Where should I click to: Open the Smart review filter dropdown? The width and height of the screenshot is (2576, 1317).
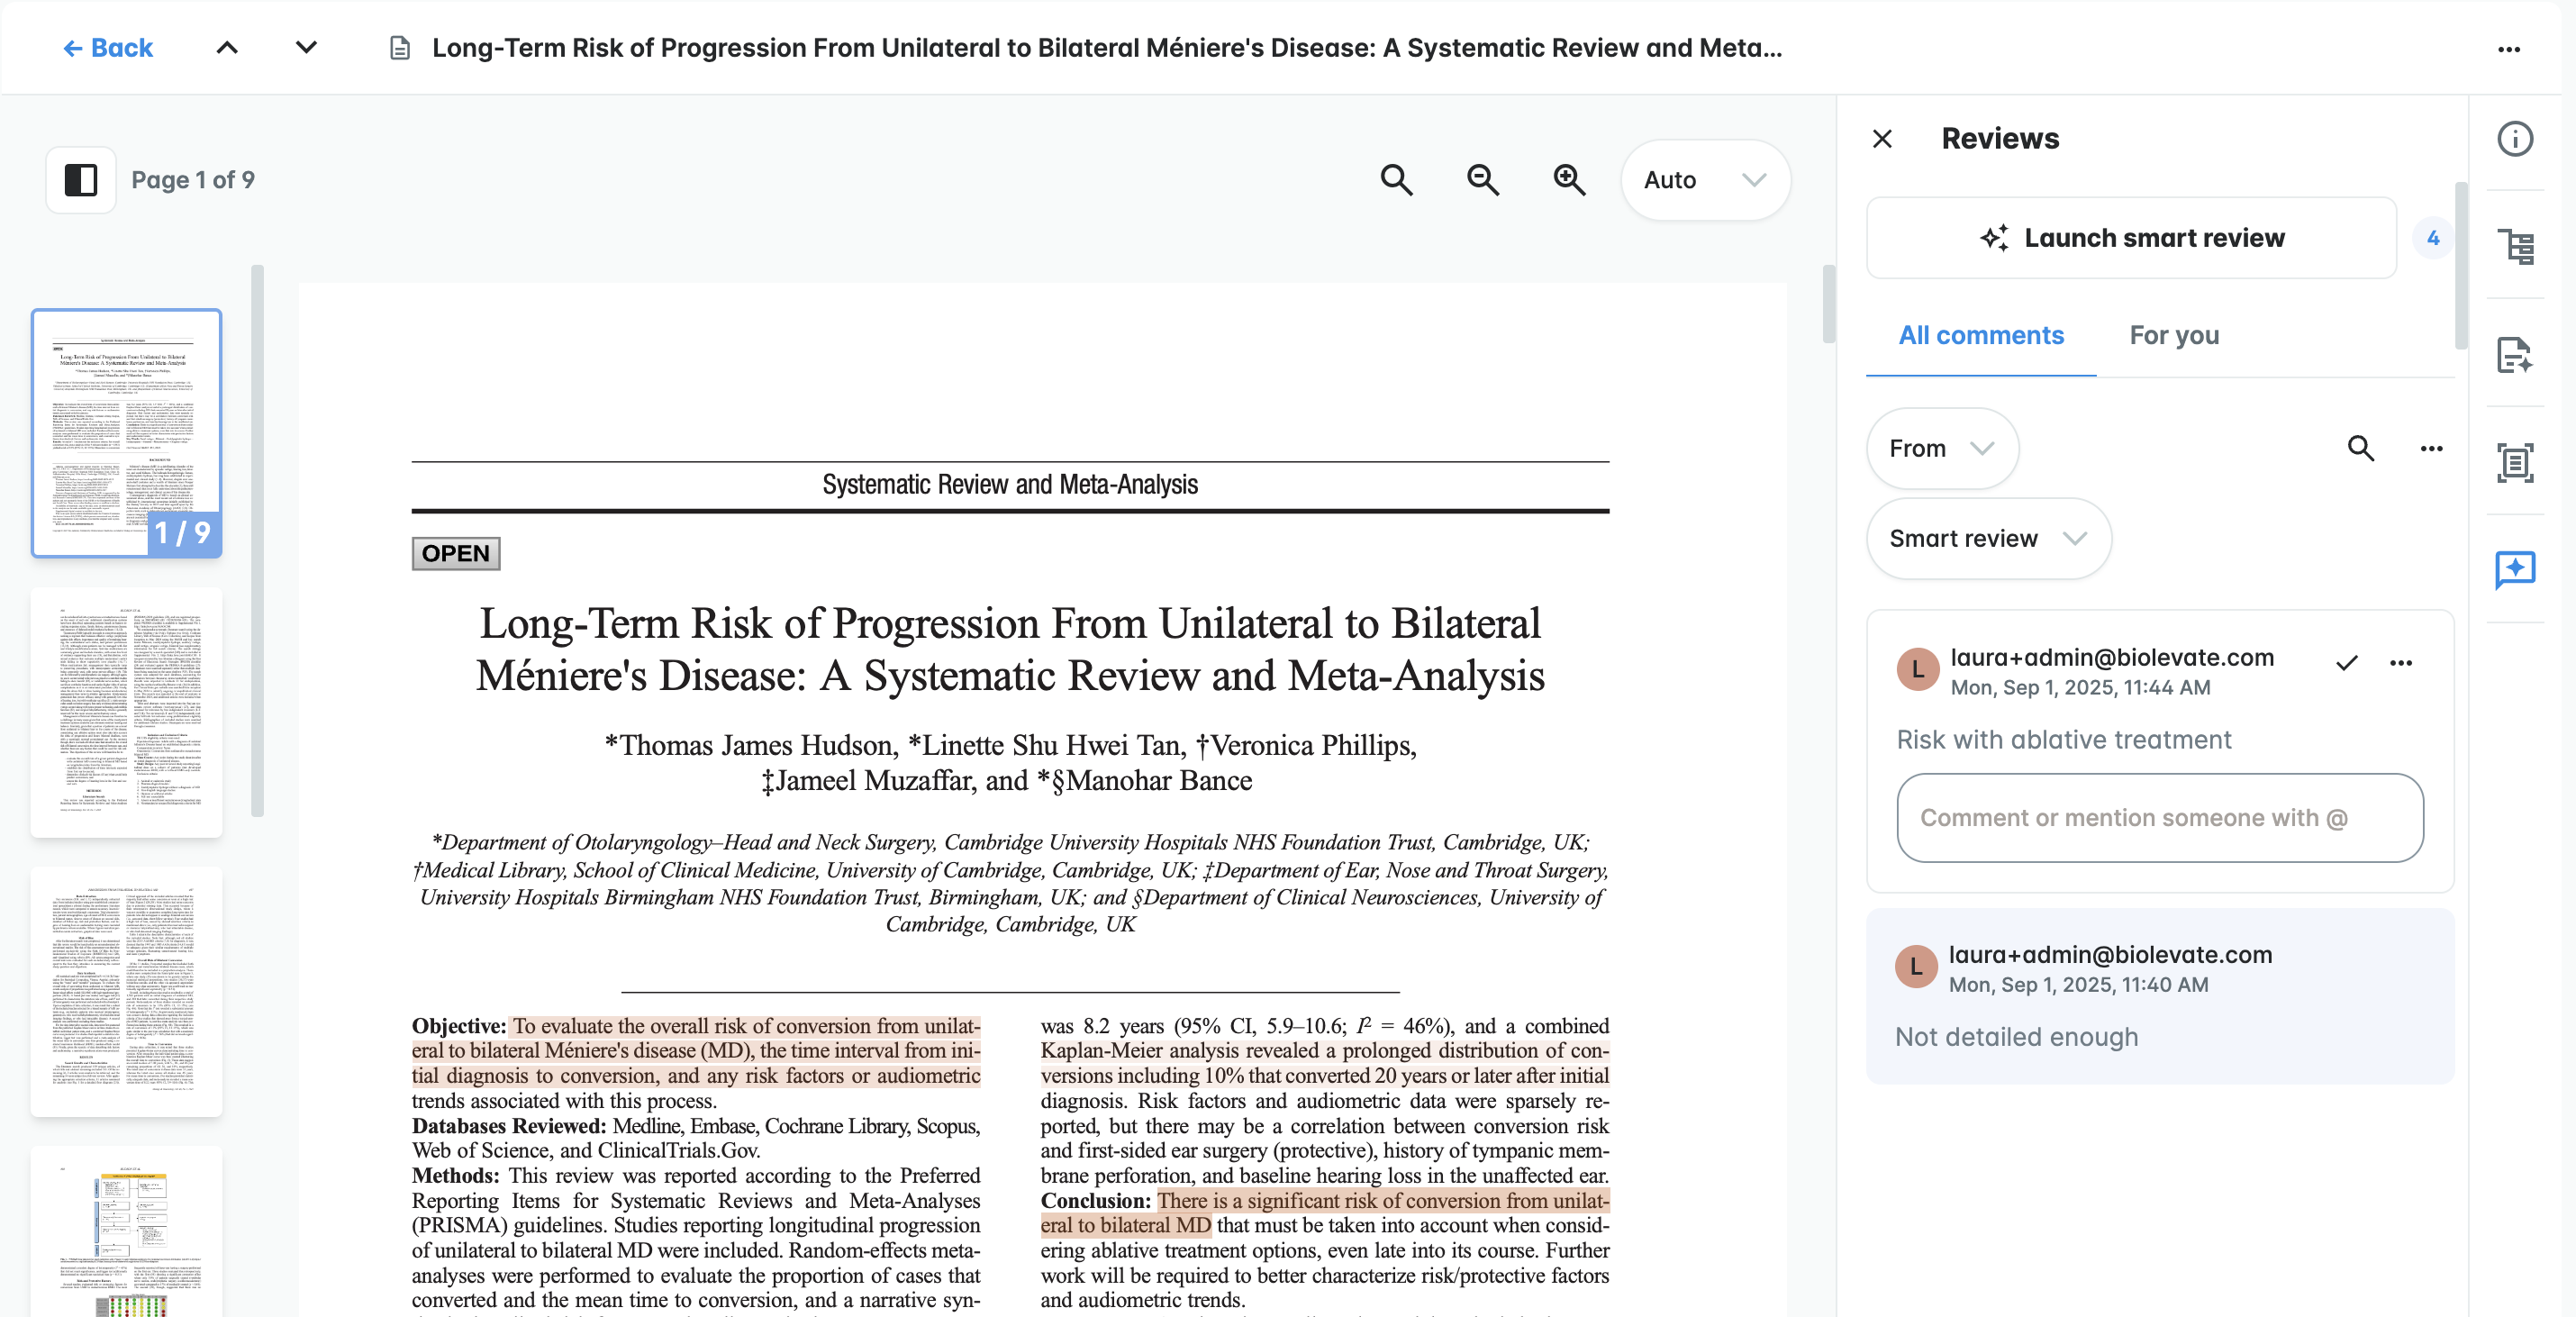(1988, 539)
